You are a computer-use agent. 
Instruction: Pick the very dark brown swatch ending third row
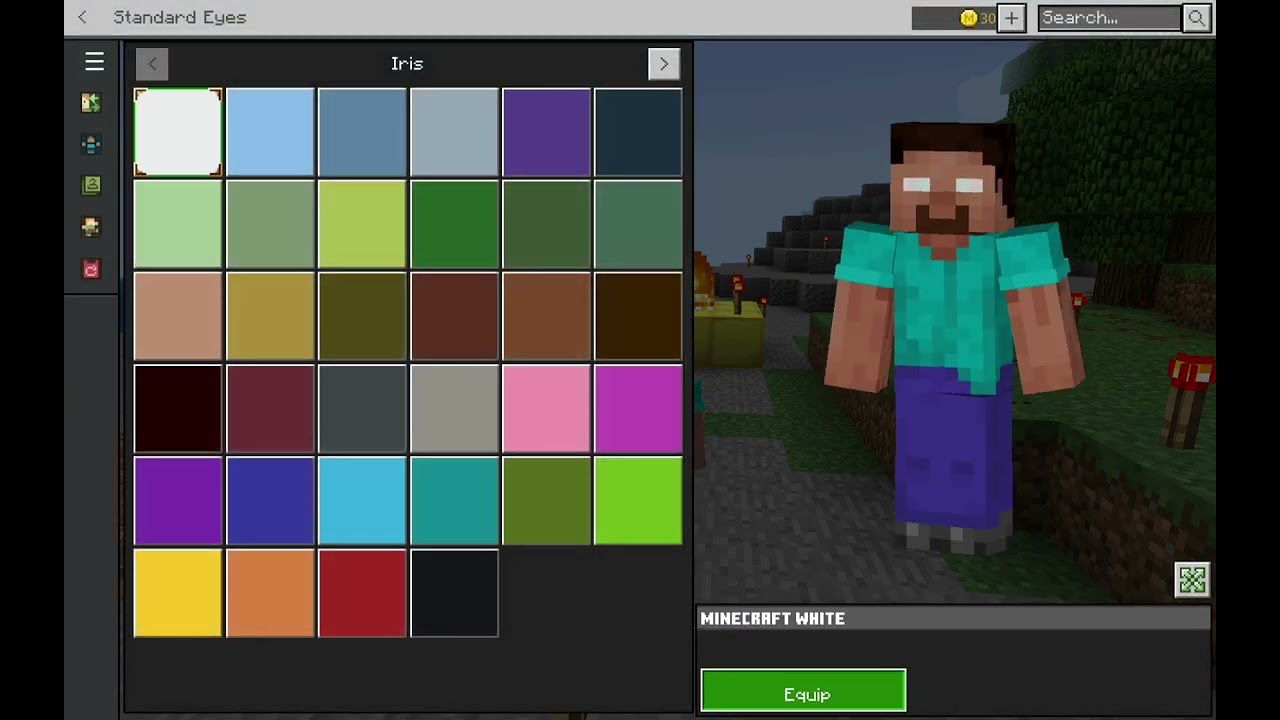(638, 316)
